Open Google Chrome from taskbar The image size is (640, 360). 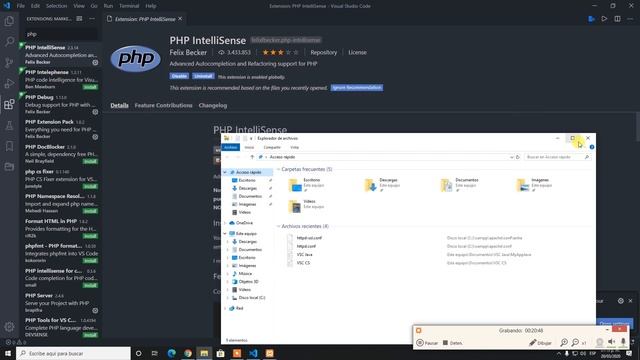(188, 353)
